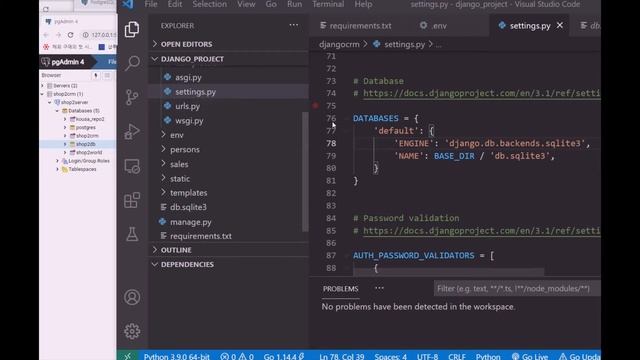The height and width of the screenshot is (360, 640).
Task: Open the Remote Explorer view
Action: (132, 166)
